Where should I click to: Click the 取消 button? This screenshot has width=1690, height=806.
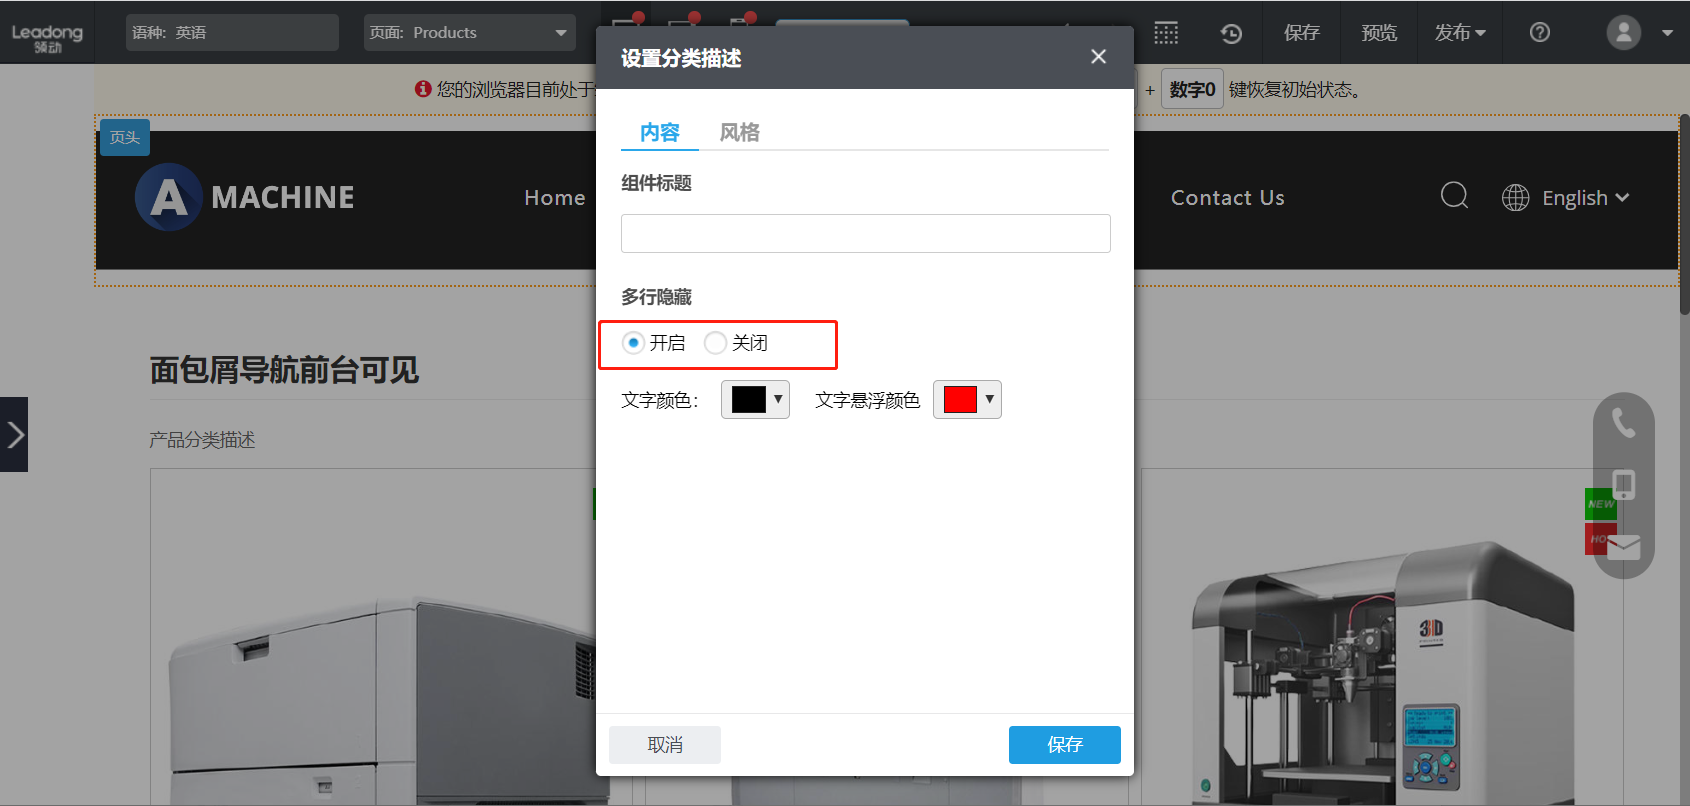[665, 745]
